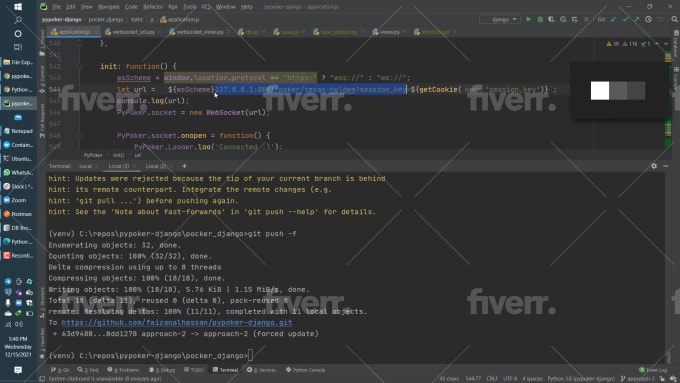The height and width of the screenshot is (383, 680).
Task: Open the django run configuration dropdown
Action: pos(500,19)
